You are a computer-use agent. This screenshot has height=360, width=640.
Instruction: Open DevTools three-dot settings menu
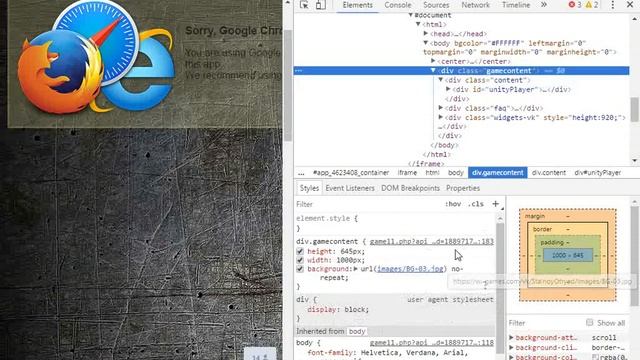(x=613, y=5)
